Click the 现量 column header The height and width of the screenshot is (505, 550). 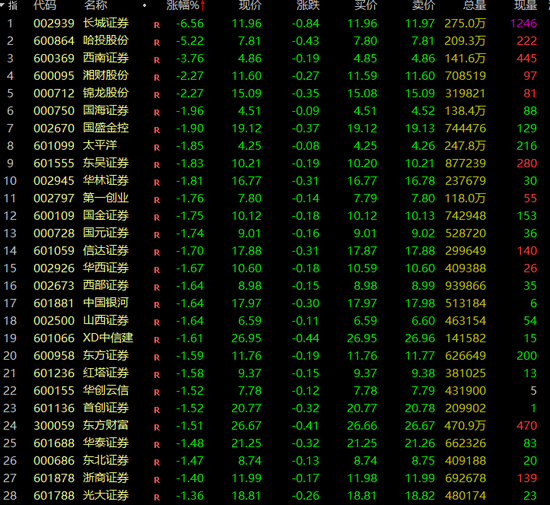526,5
